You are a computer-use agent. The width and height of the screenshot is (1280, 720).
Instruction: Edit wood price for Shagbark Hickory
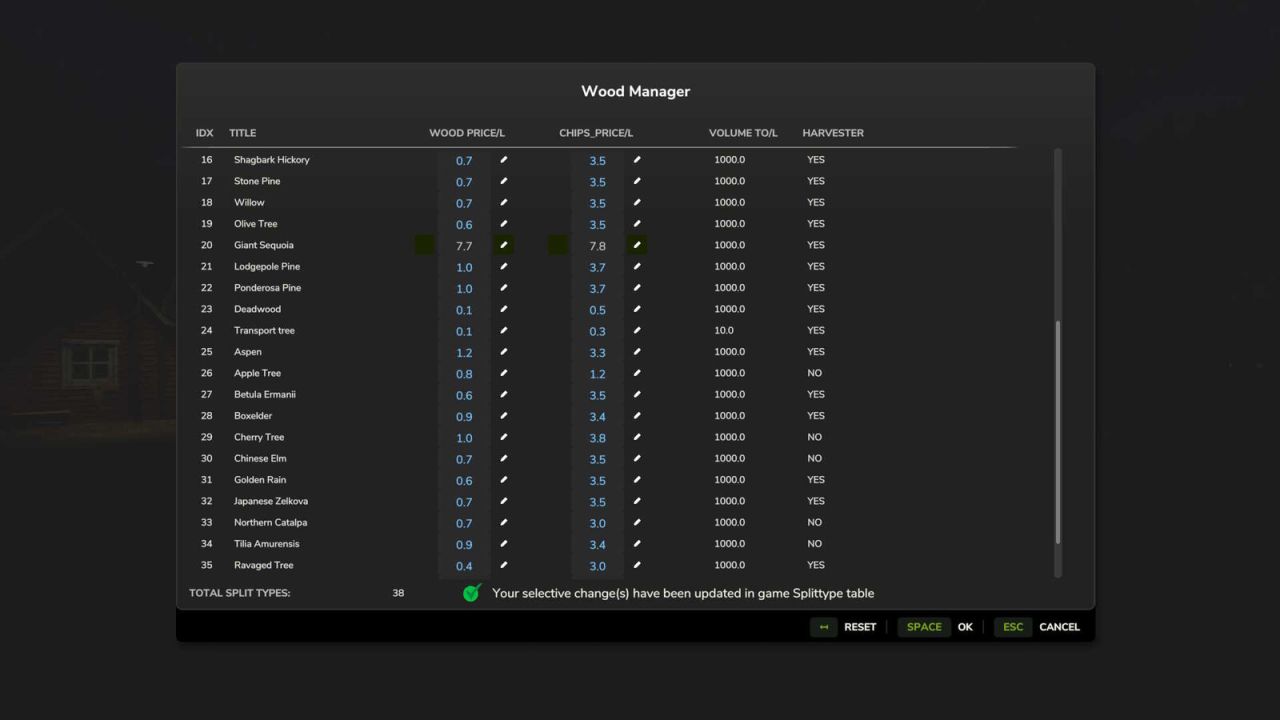coord(504,160)
